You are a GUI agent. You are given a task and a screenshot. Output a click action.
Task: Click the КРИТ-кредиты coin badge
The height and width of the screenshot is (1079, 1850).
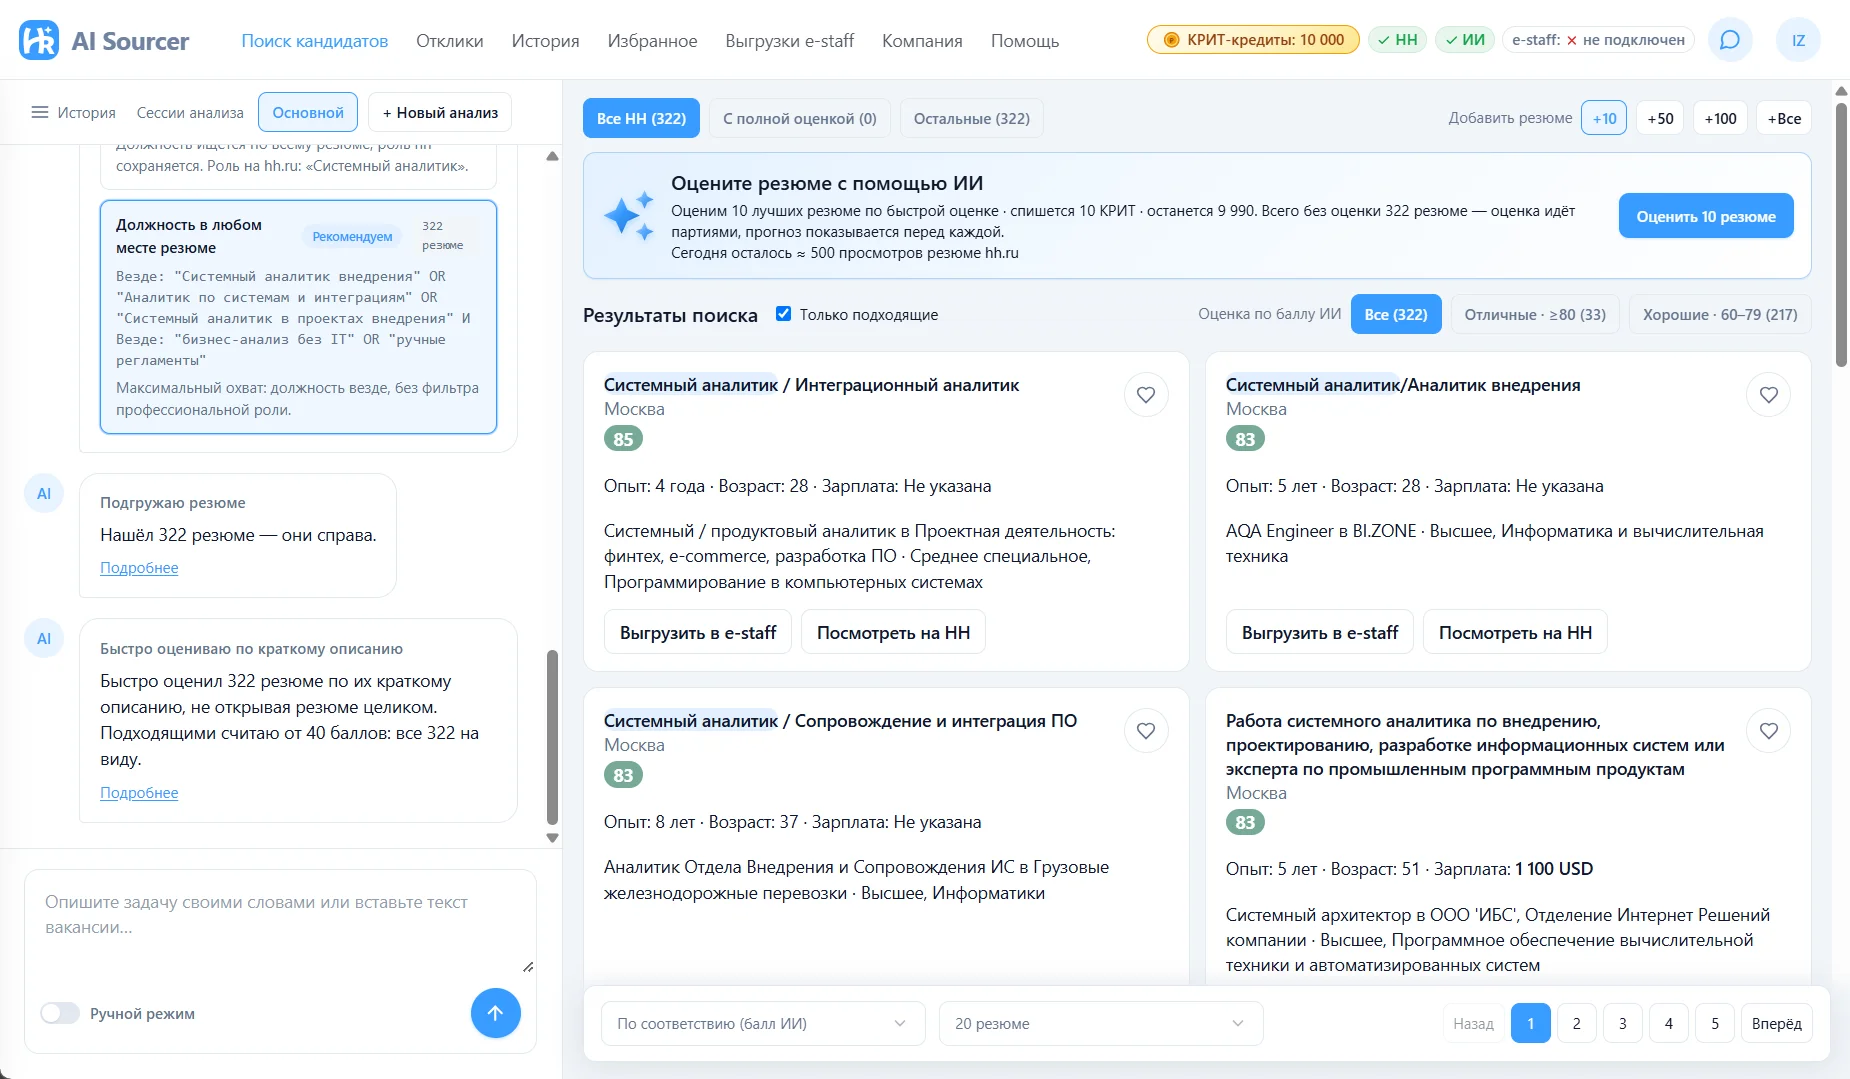coord(1253,40)
